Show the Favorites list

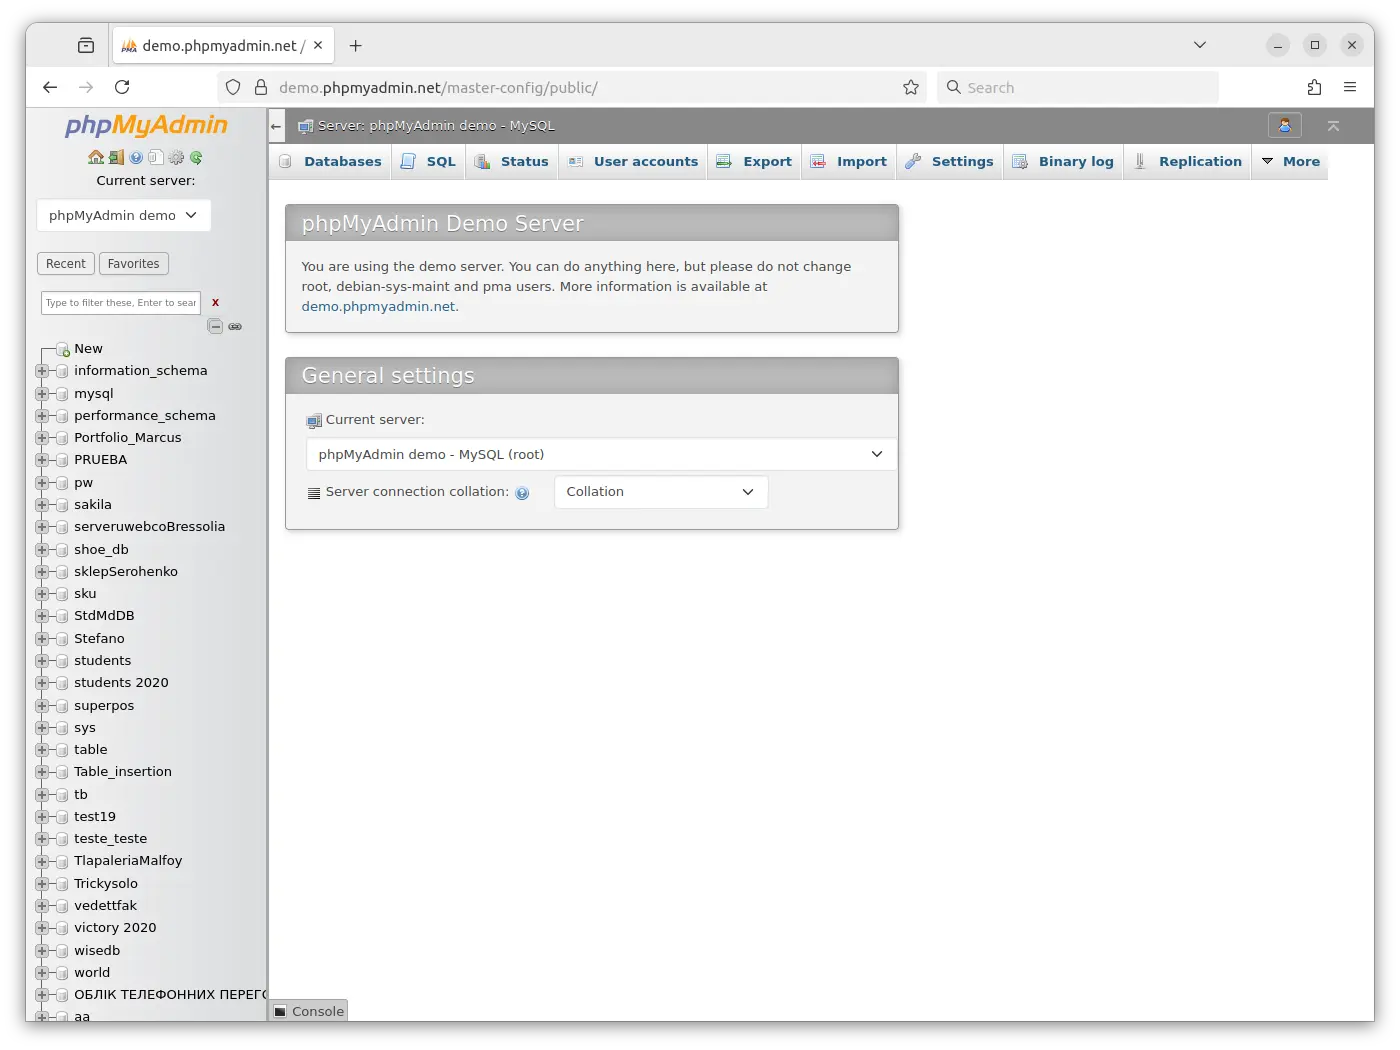coord(133,263)
